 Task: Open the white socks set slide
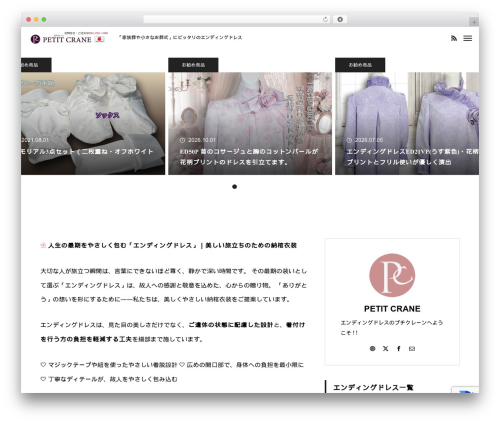[x=93, y=123]
